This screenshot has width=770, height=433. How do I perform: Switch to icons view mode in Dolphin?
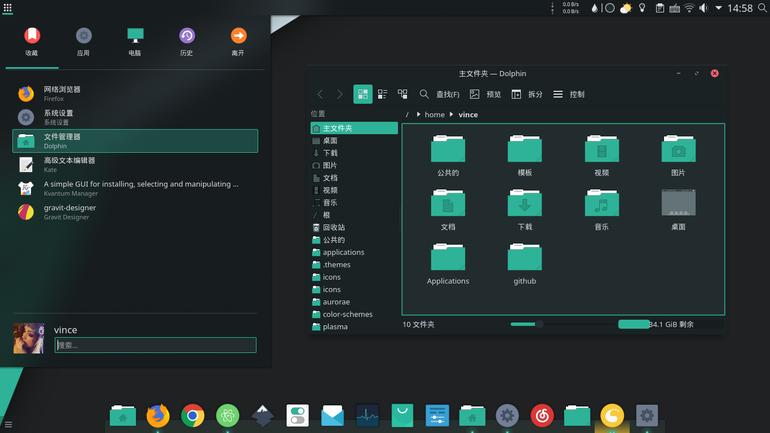[363, 94]
